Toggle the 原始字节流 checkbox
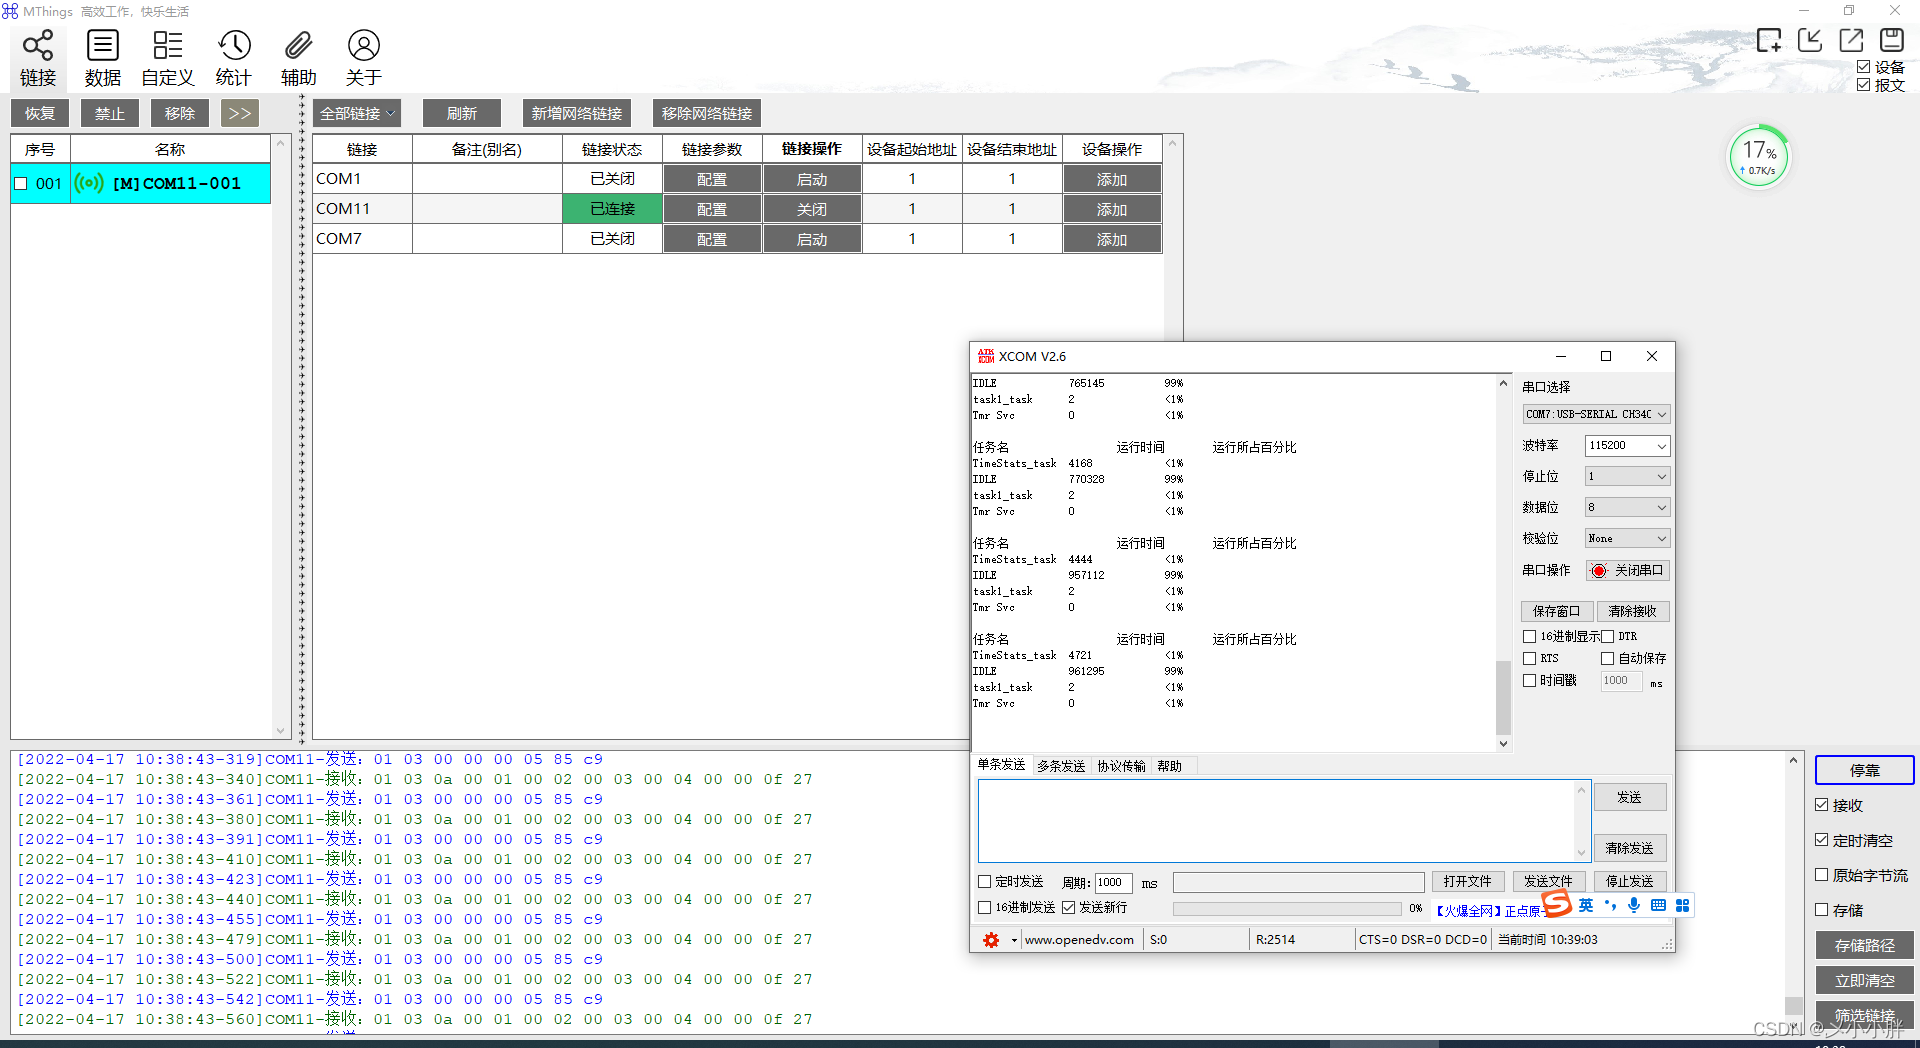The height and width of the screenshot is (1048, 1920). coord(1822,875)
